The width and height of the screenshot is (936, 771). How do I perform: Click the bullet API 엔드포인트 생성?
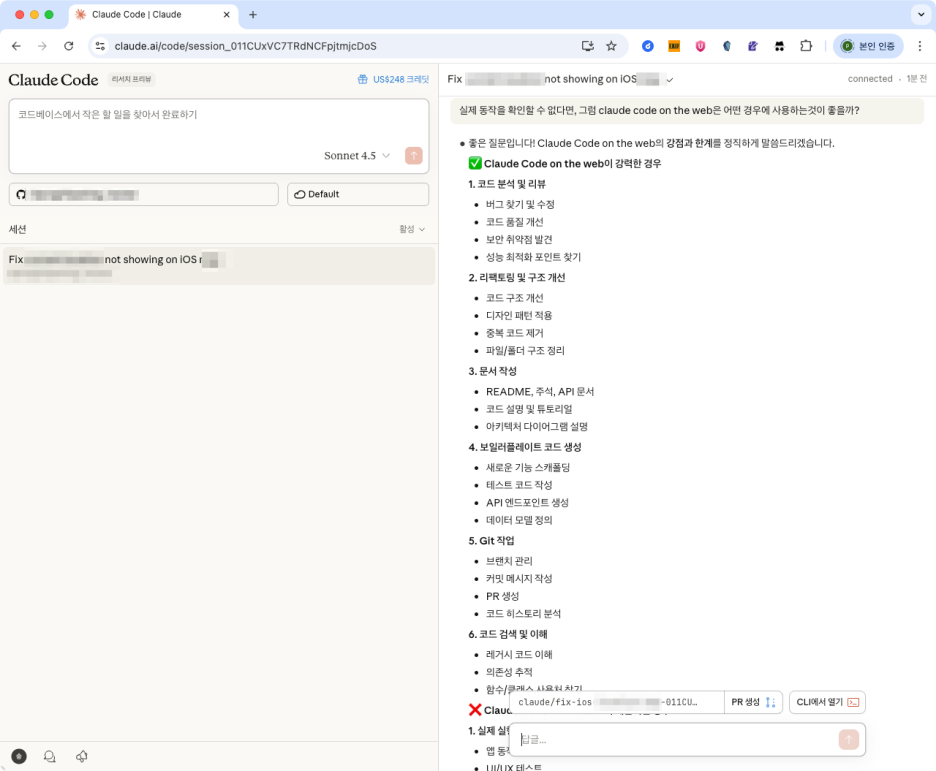pos(527,502)
